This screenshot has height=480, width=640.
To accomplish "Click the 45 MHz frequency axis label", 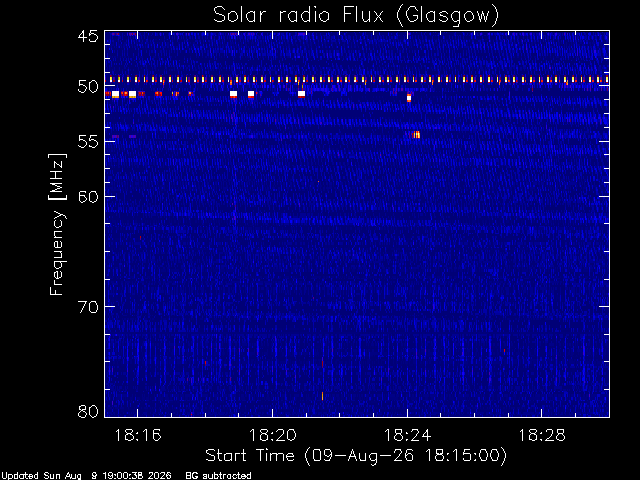I will tap(88, 36).
